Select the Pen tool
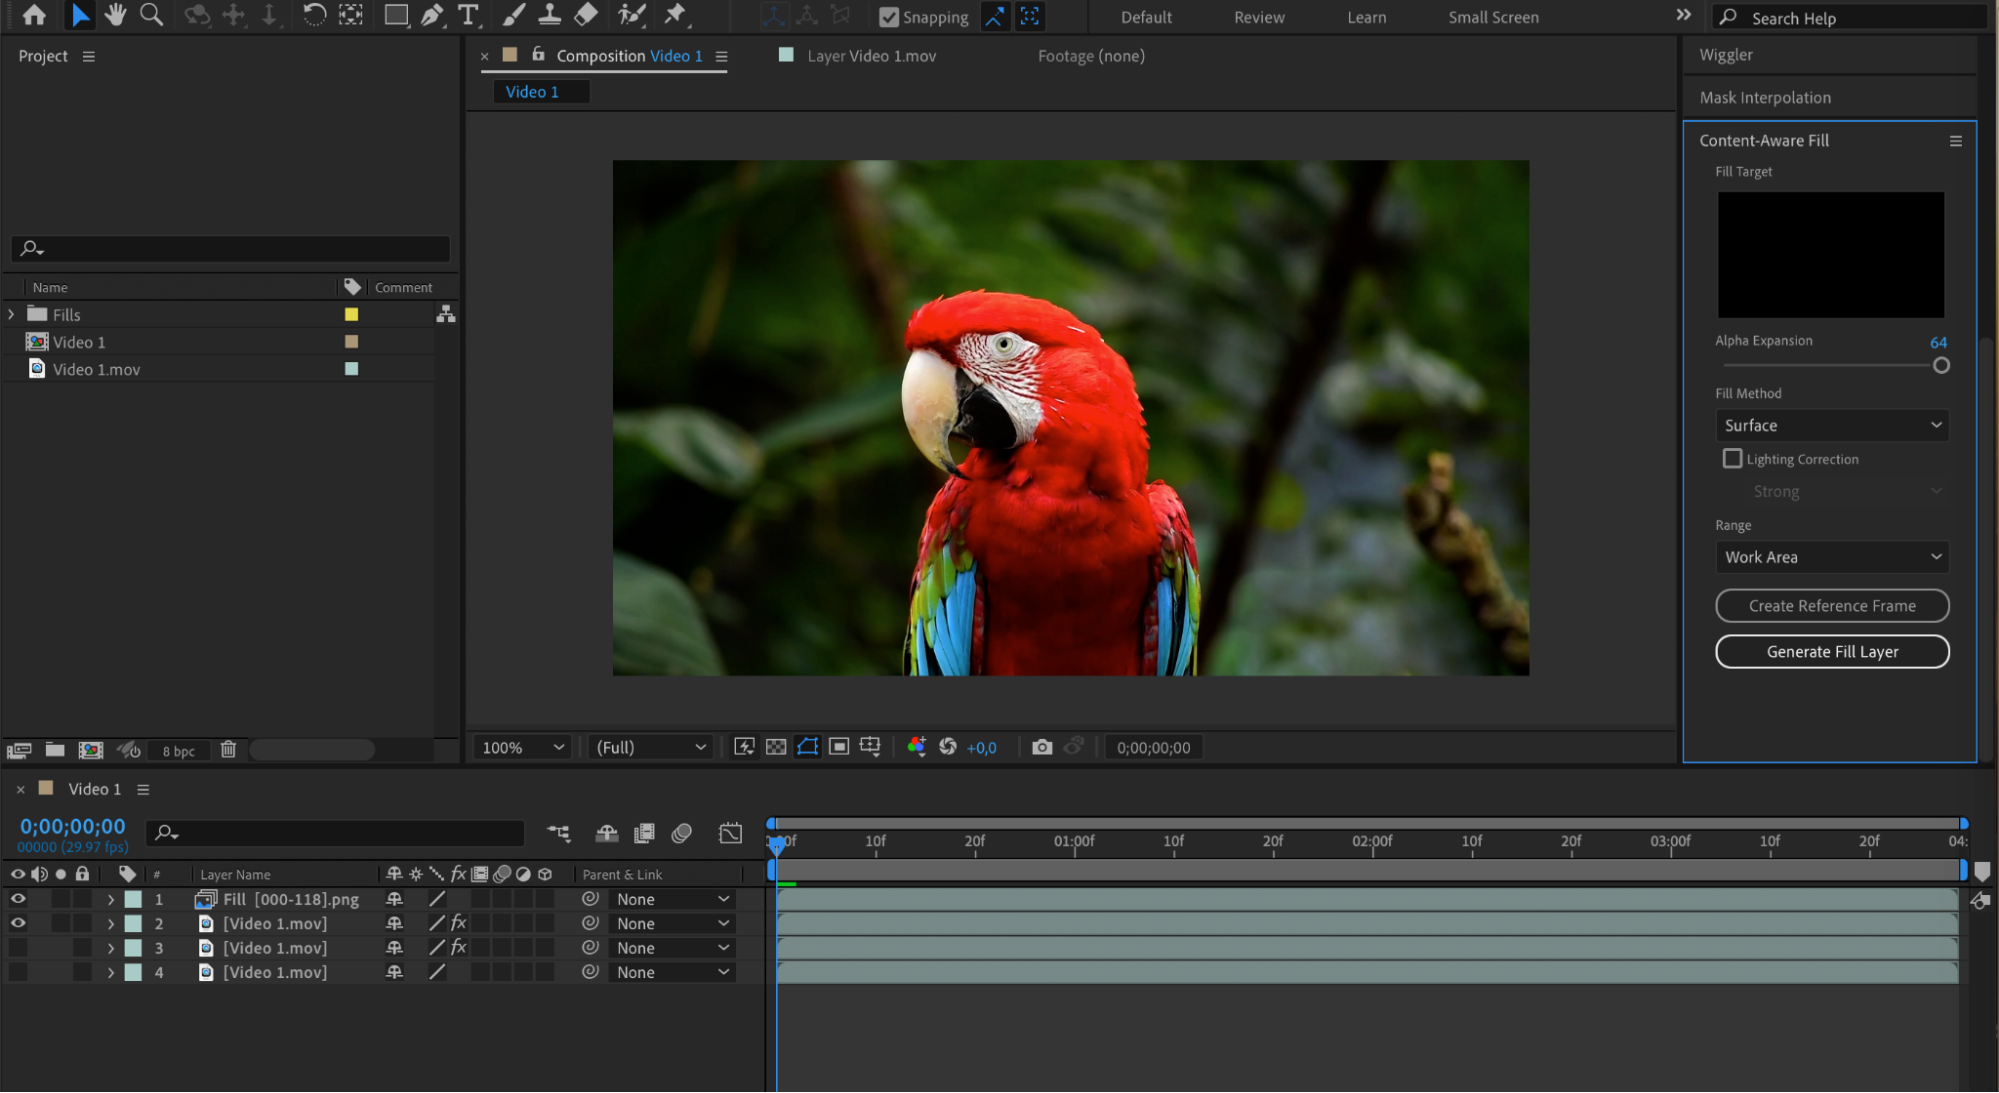1999x1093 pixels. [x=432, y=15]
